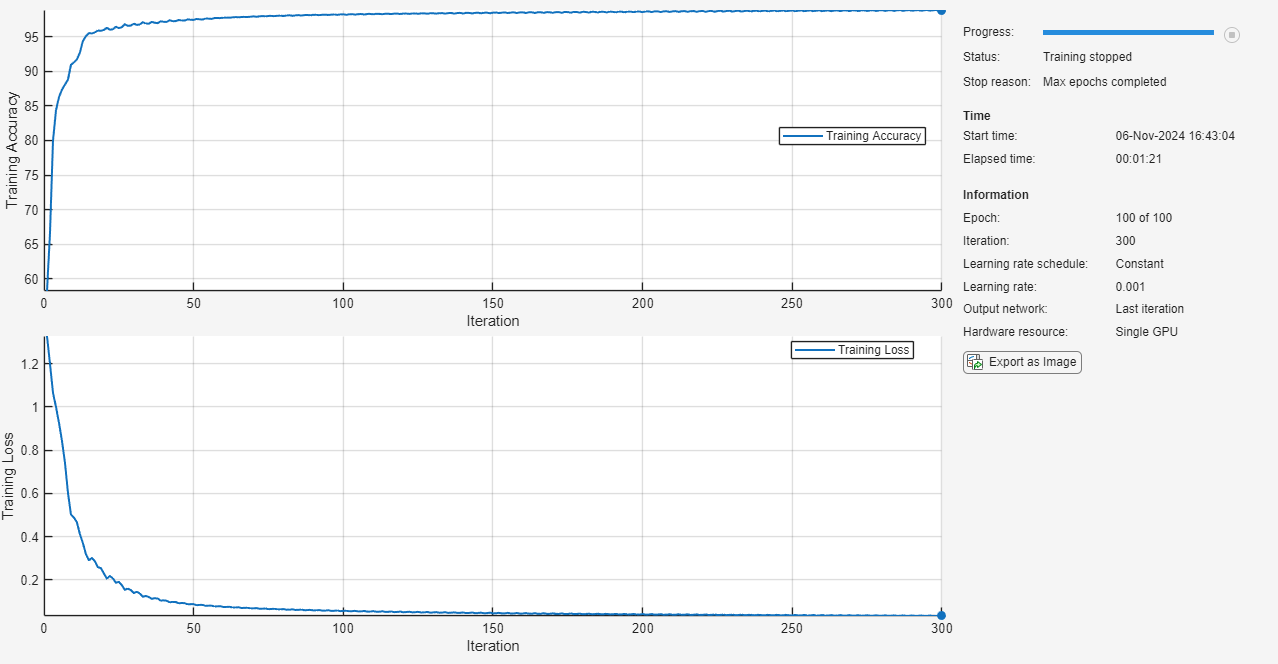Click the Training Loss y-axis label
The width and height of the screenshot is (1278, 664).
[10, 476]
